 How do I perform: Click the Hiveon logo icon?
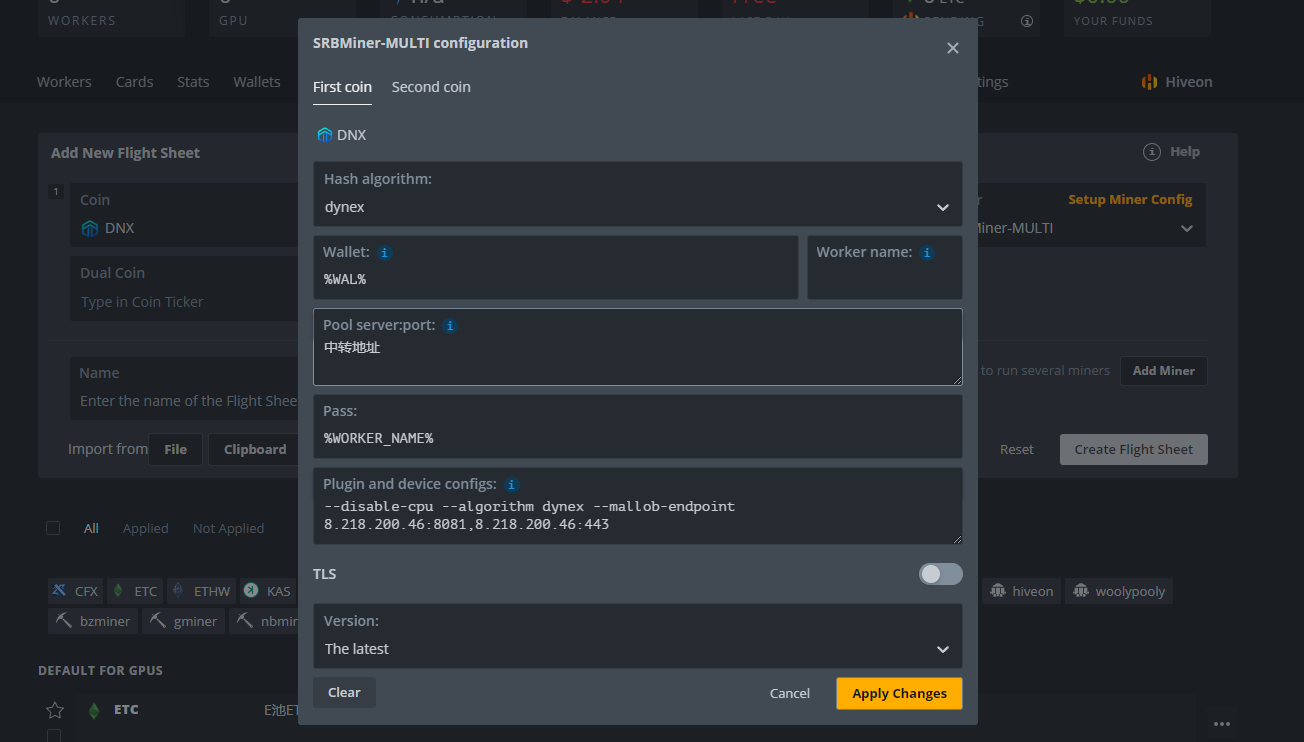point(1149,82)
